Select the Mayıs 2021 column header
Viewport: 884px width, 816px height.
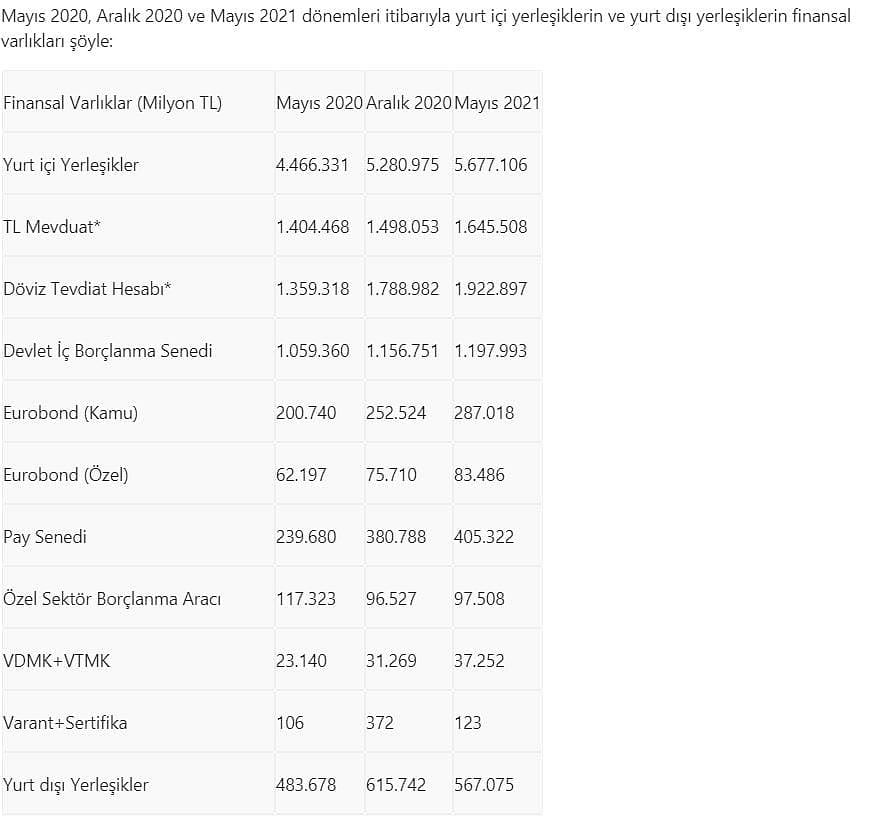tap(497, 103)
